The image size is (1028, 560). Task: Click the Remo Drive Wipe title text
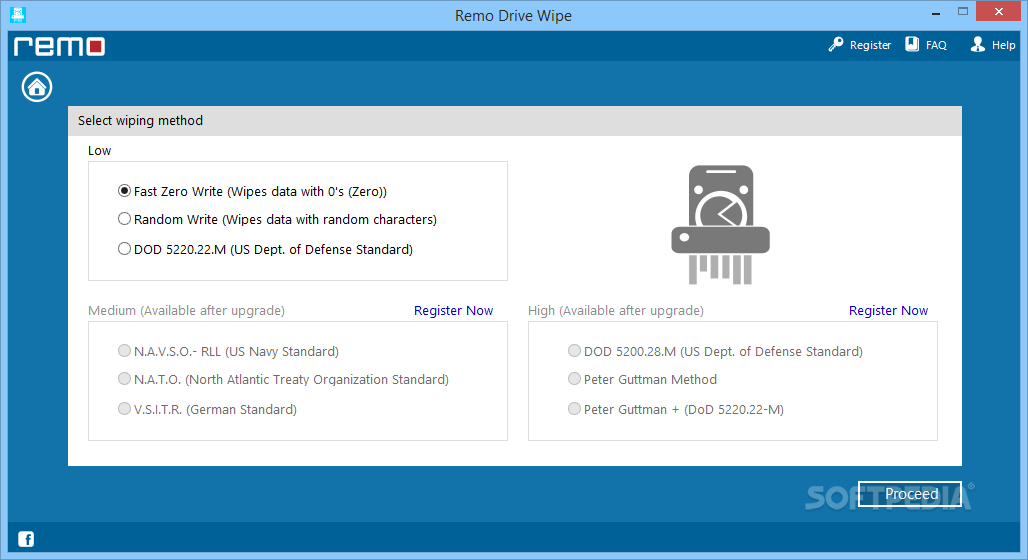pos(513,16)
